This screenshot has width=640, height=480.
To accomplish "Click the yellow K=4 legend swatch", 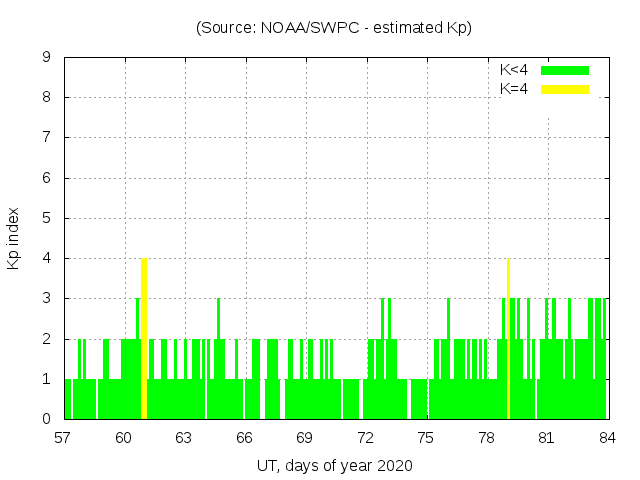I will pyautogui.click(x=565, y=89).
